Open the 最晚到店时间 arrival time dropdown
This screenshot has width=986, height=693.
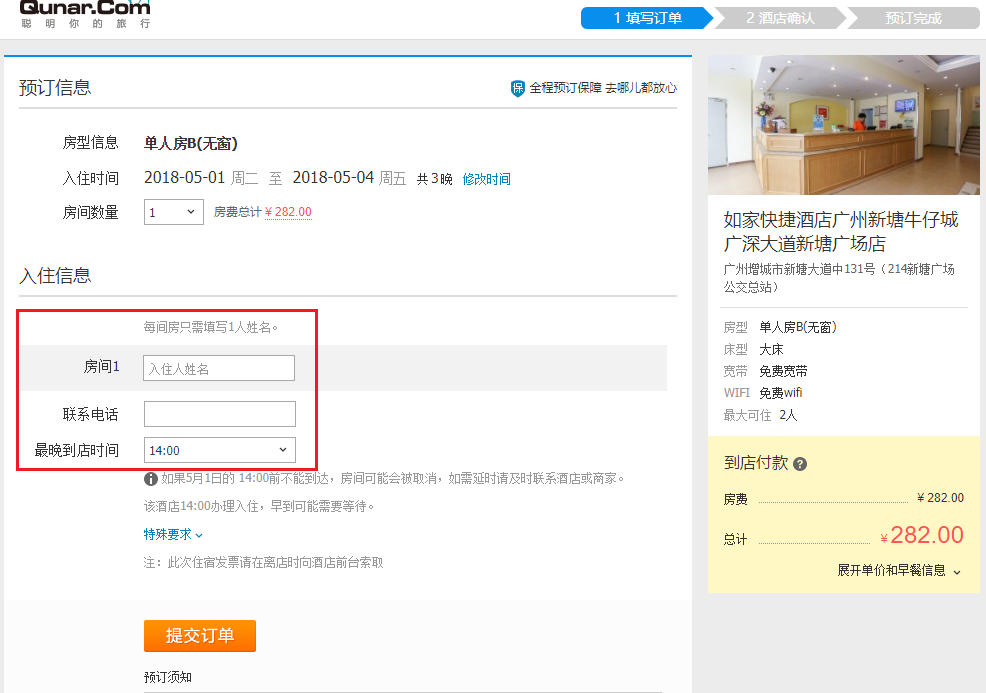click(x=219, y=449)
